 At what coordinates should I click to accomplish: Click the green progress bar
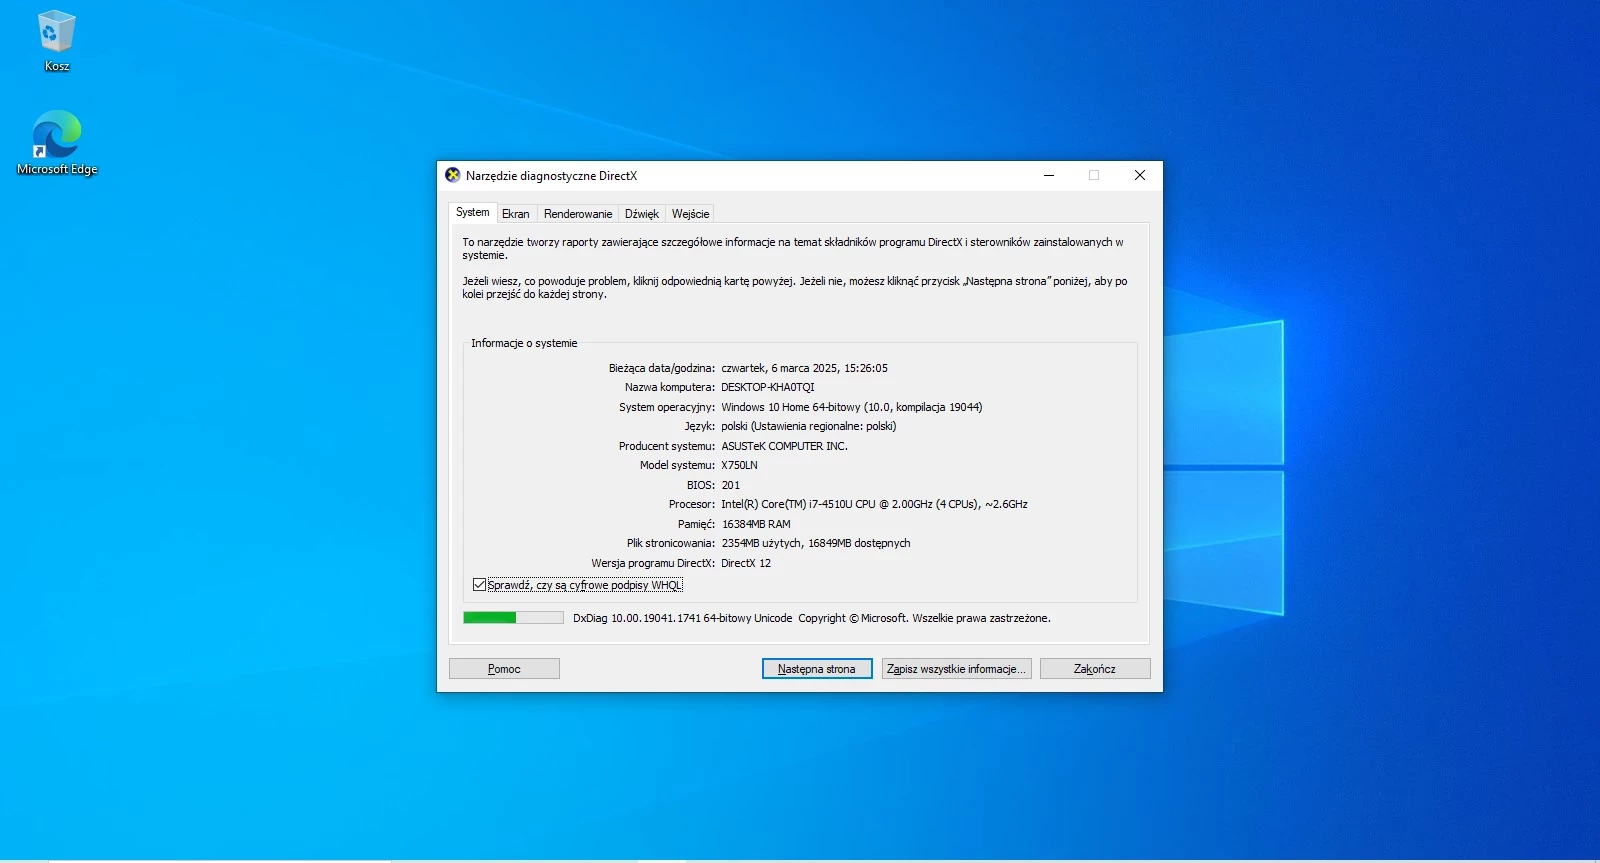pos(513,618)
